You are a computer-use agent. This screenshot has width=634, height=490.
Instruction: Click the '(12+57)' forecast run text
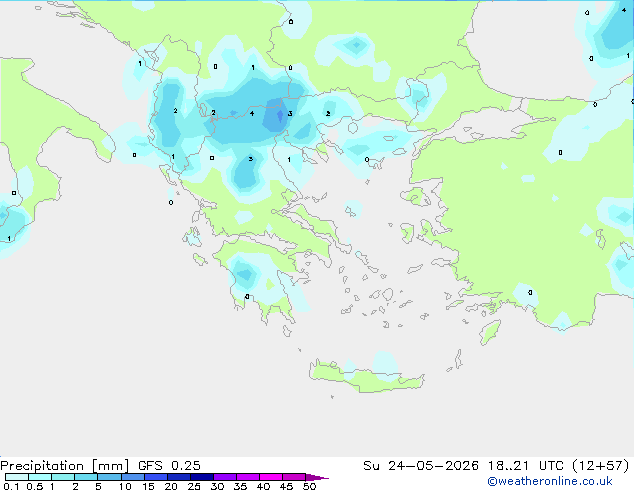pyautogui.click(x=601, y=466)
